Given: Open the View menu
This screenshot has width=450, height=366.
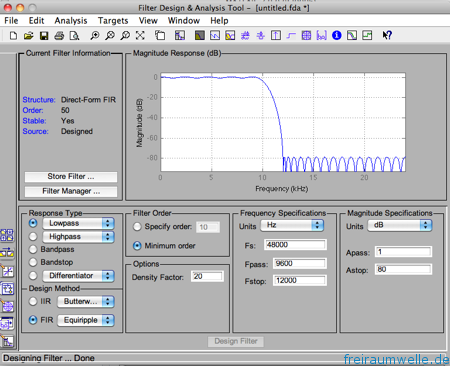Looking at the screenshot, I should pyautogui.click(x=148, y=21).
